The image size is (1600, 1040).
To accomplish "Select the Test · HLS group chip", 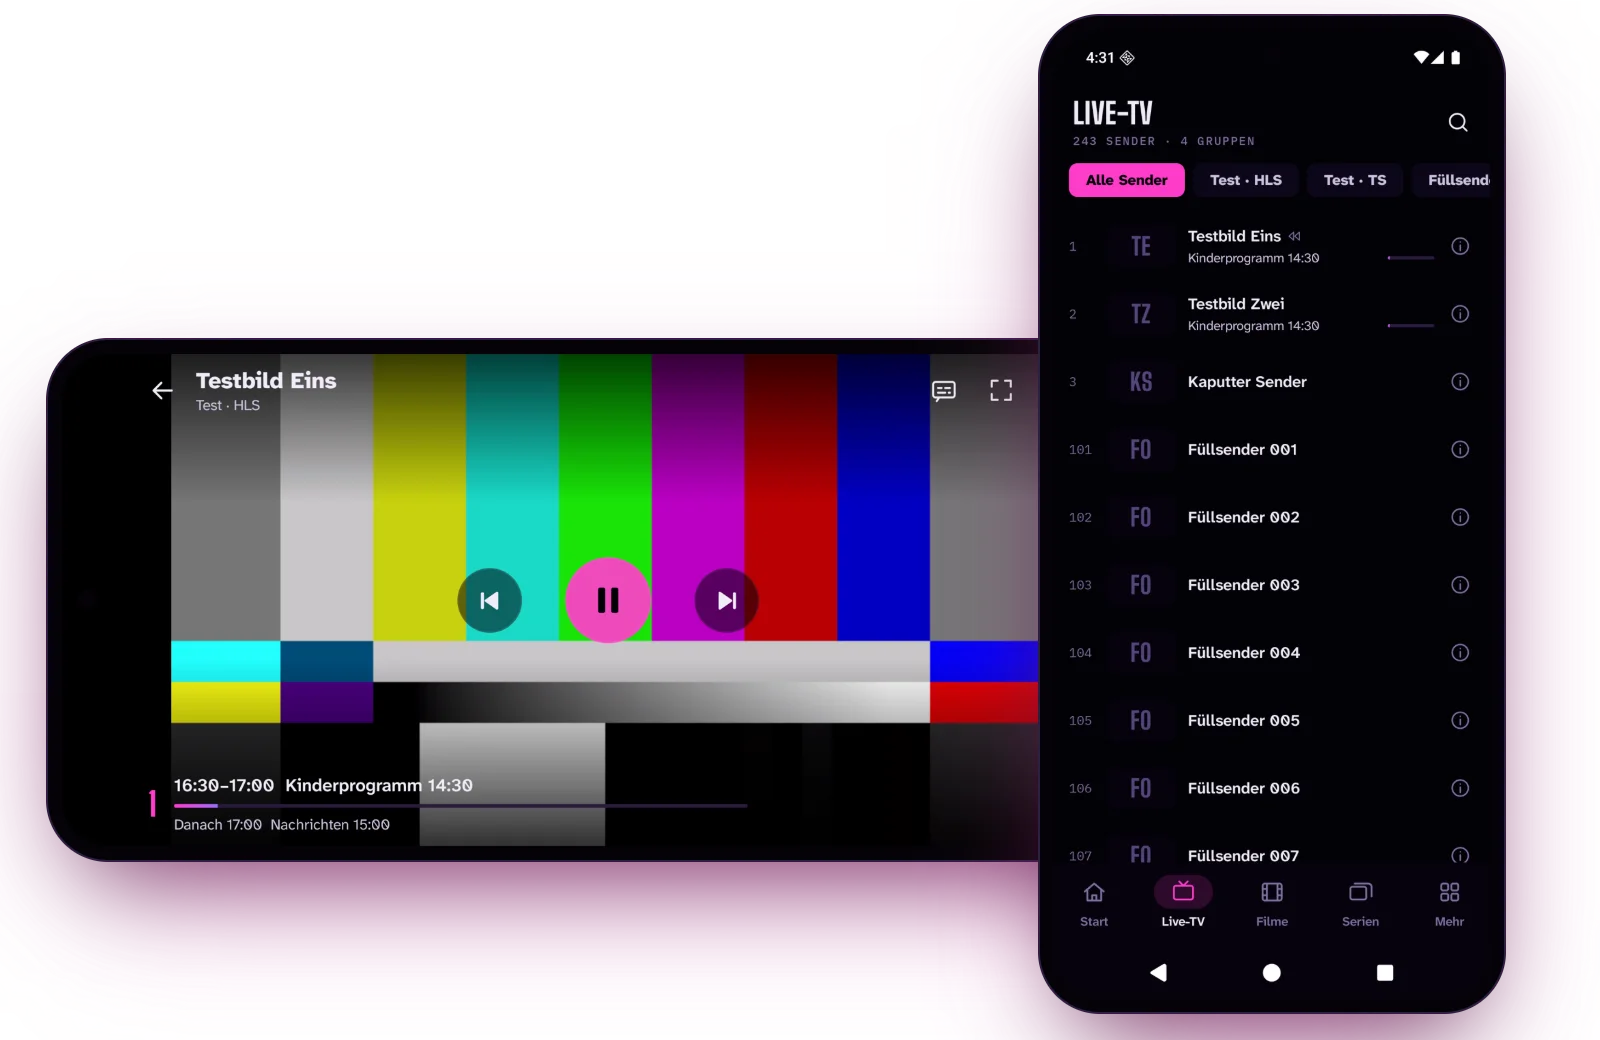I will coord(1246,180).
